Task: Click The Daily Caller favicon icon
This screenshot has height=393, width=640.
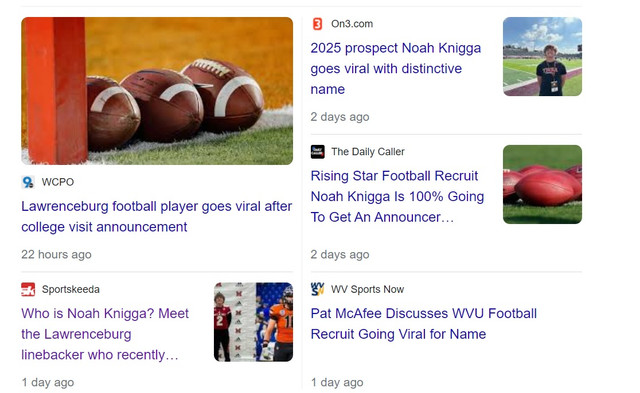Action: (x=318, y=152)
